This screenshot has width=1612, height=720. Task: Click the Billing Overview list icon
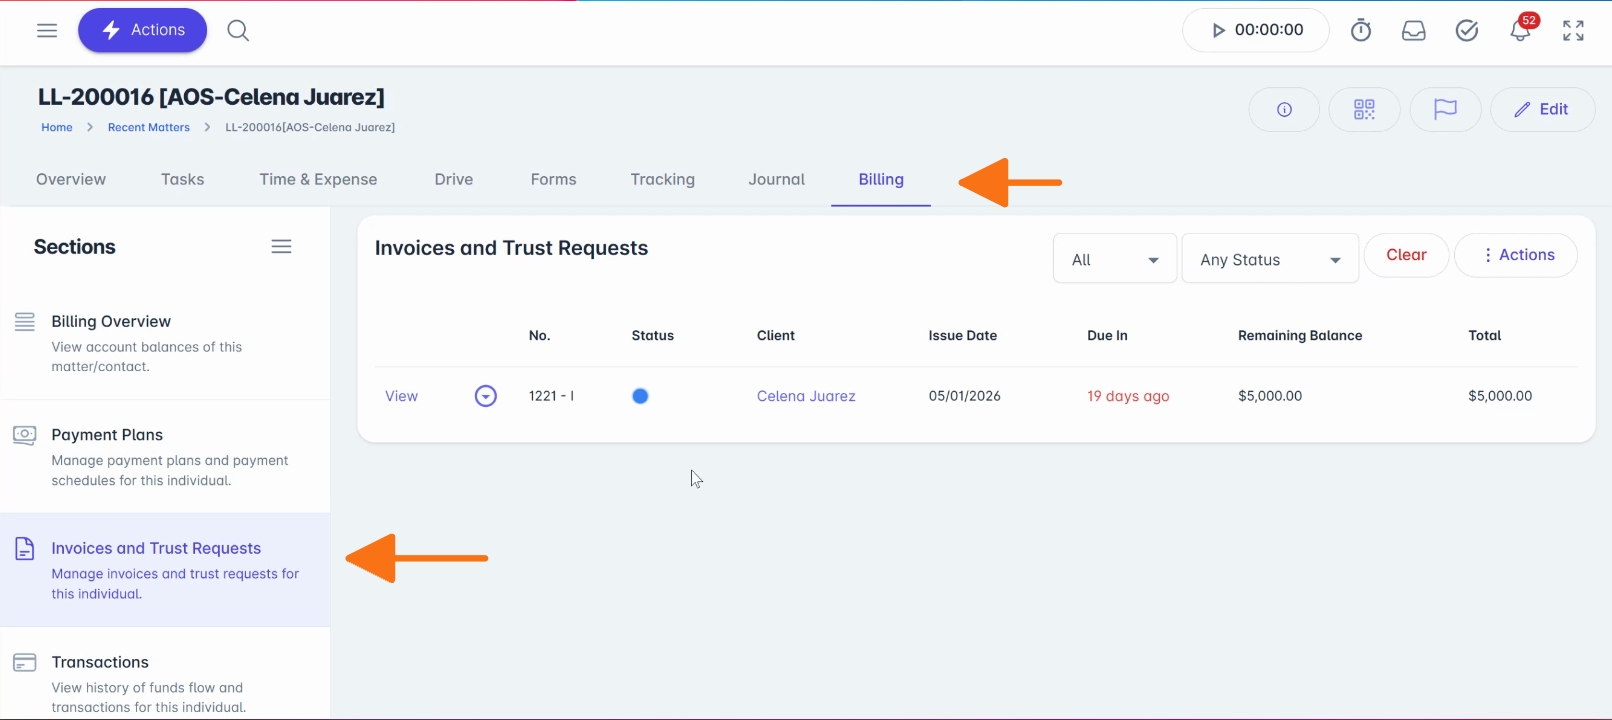pyautogui.click(x=25, y=321)
